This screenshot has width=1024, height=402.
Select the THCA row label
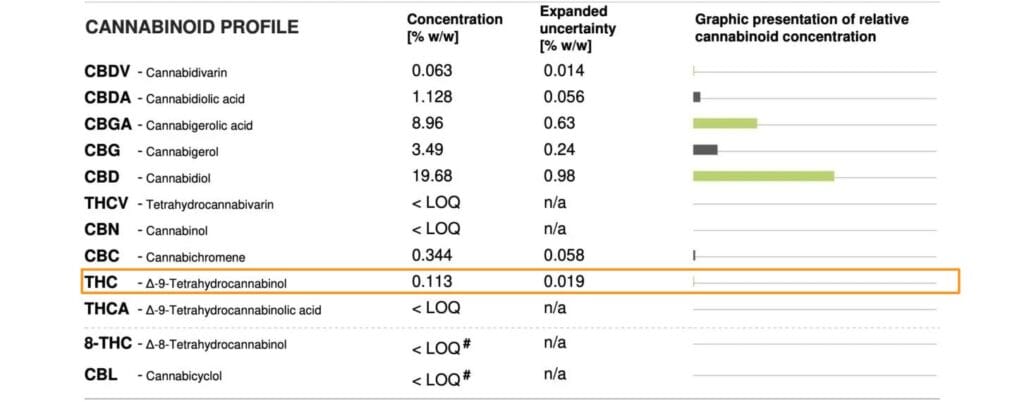point(204,309)
